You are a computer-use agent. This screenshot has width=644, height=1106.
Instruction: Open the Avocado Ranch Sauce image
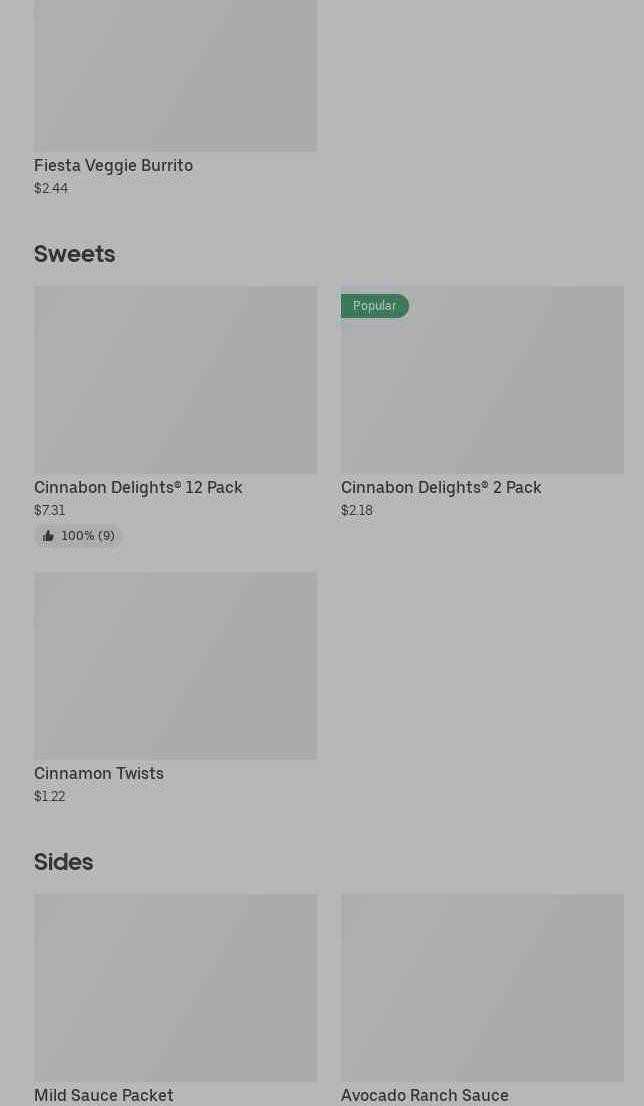[482, 988]
